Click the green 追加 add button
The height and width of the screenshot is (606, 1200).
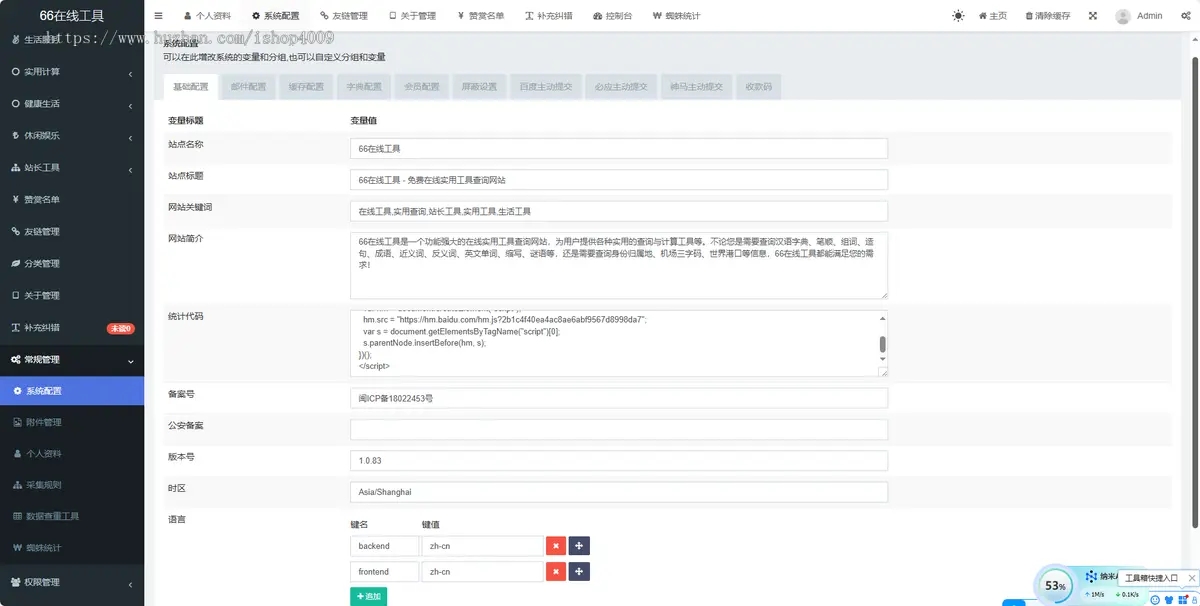tap(368, 596)
